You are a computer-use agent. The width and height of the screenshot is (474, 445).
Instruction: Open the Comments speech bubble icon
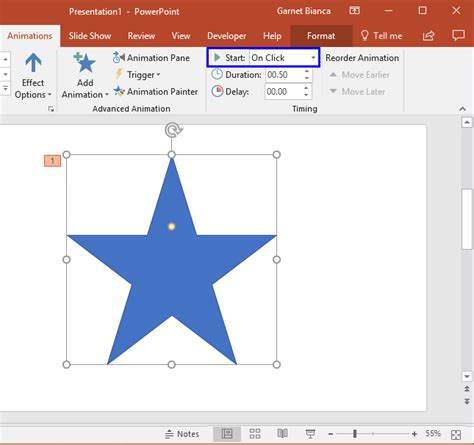(x=458, y=35)
